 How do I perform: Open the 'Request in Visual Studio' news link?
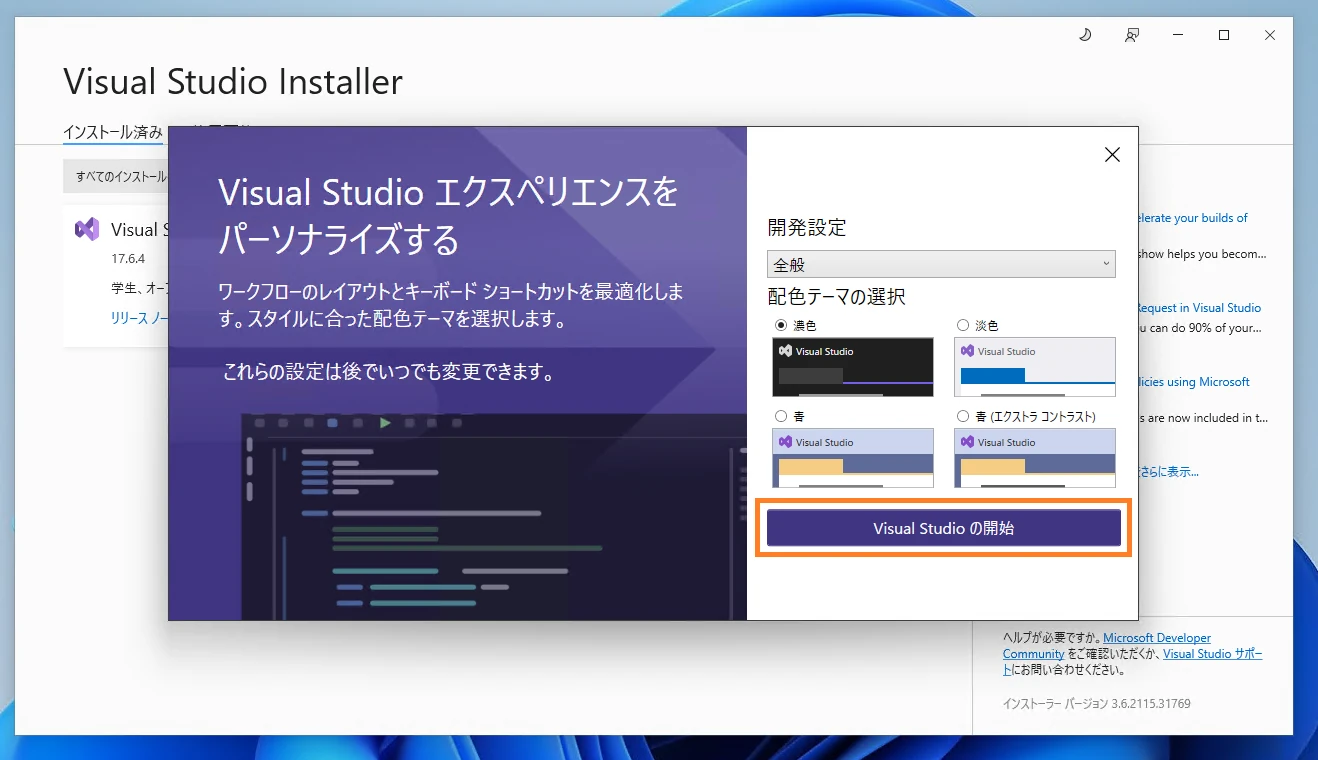pos(1199,308)
